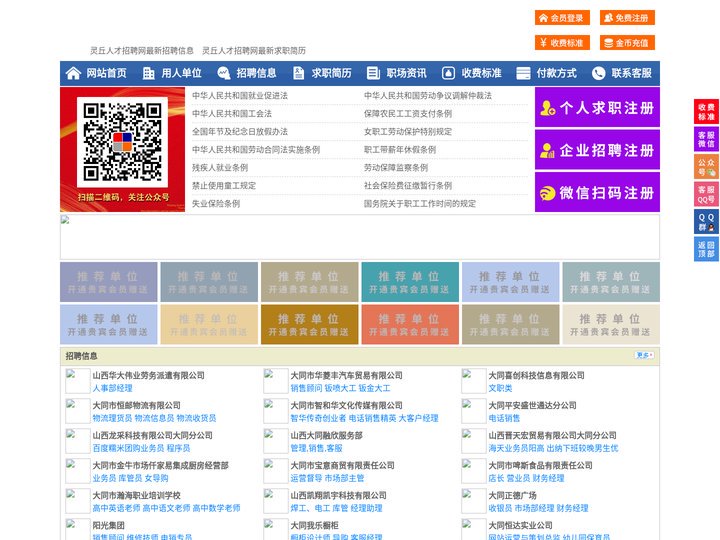Open 劳动保障监察条例 link

click(396, 168)
